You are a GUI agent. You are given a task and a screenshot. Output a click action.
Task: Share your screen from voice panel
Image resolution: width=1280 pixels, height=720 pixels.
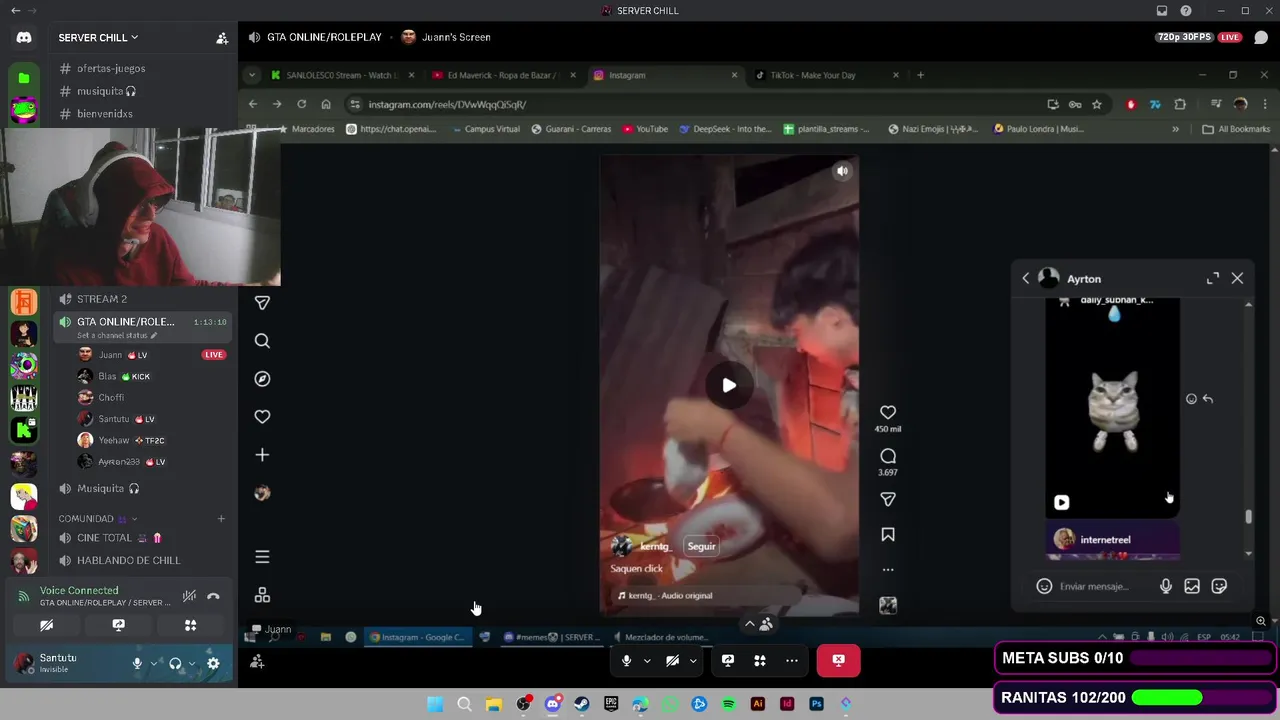118,626
